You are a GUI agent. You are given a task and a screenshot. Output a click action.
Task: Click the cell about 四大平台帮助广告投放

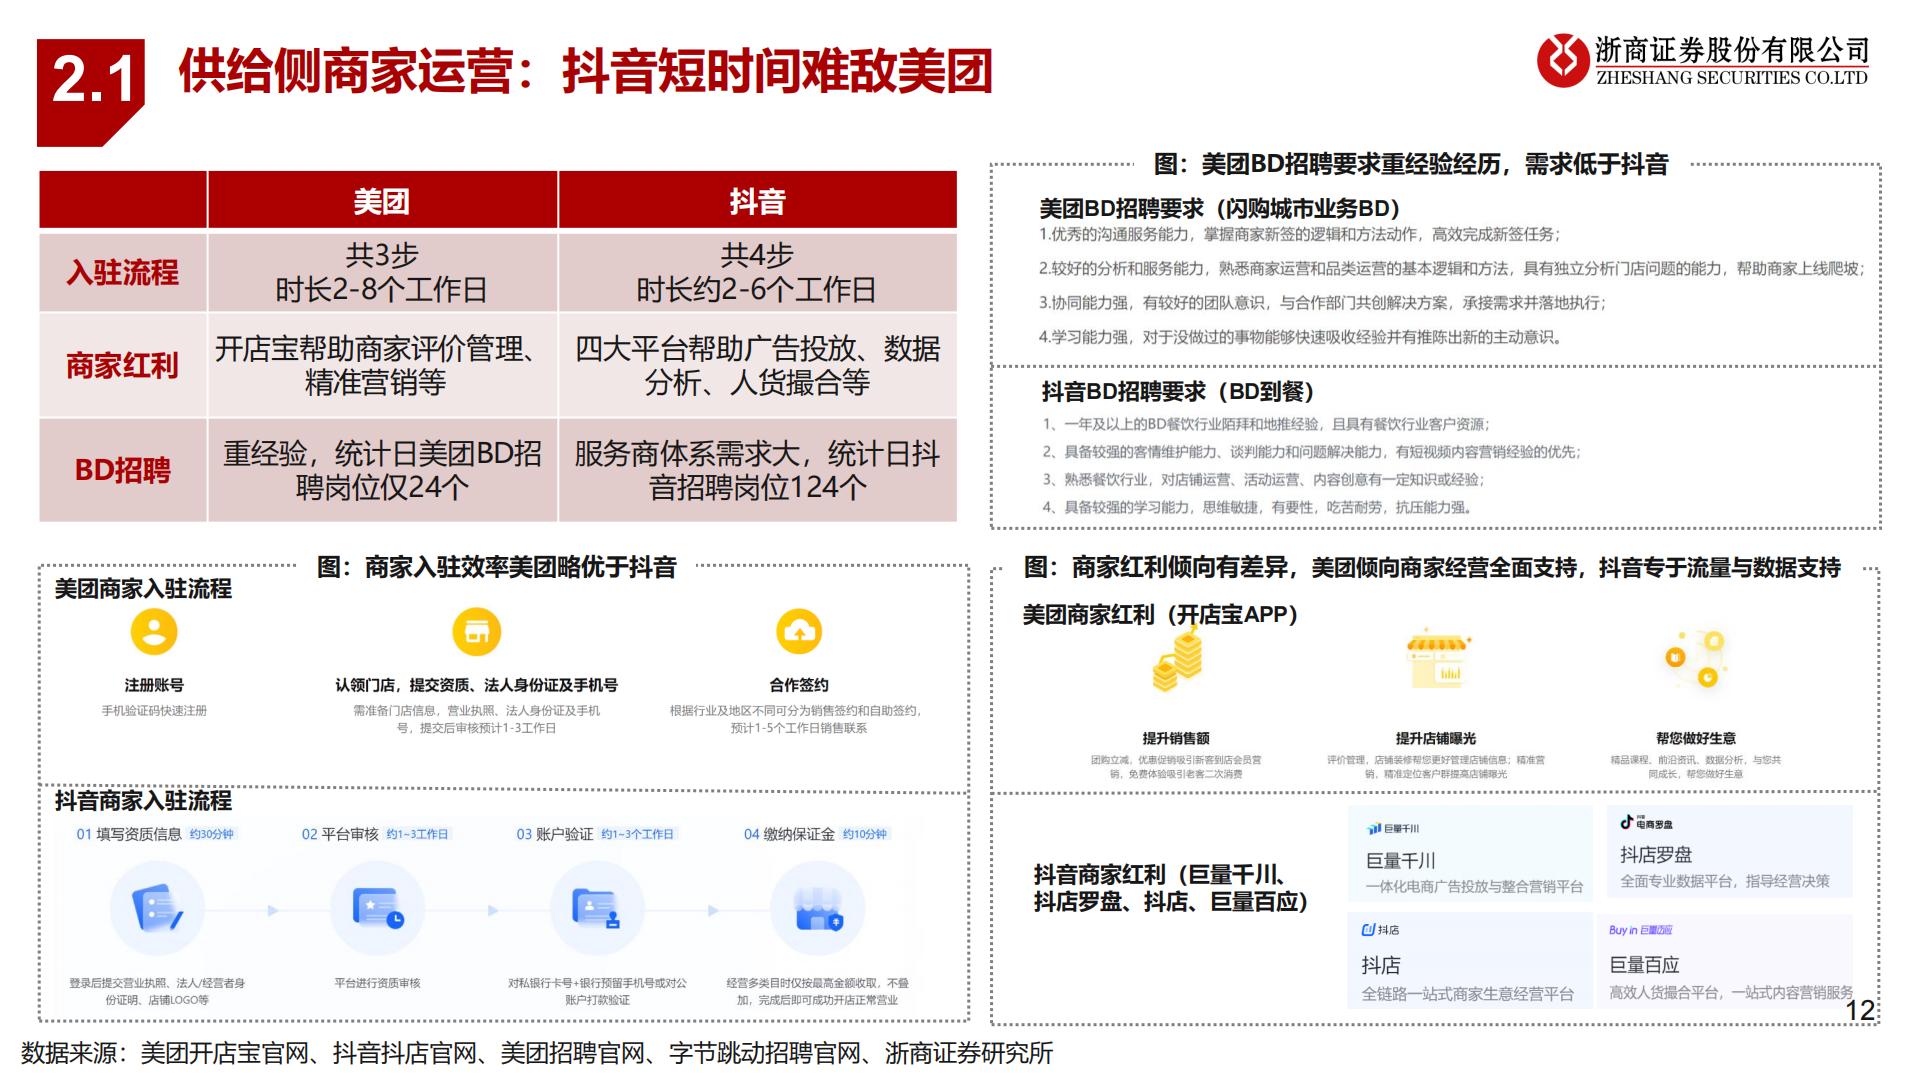click(x=758, y=365)
